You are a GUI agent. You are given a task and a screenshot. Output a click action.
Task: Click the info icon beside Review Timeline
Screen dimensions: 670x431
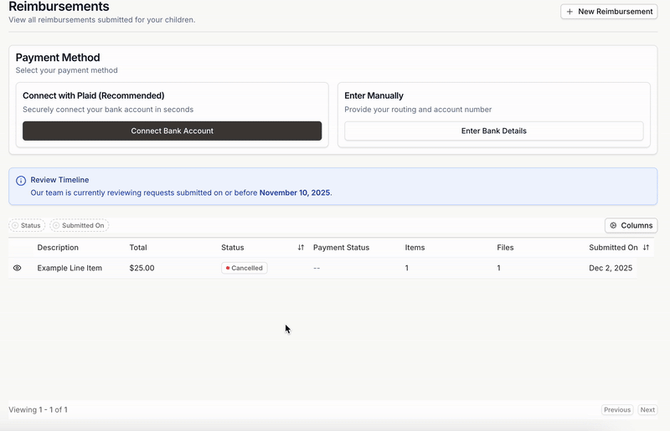pyautogui.click(x=21, y=181)
